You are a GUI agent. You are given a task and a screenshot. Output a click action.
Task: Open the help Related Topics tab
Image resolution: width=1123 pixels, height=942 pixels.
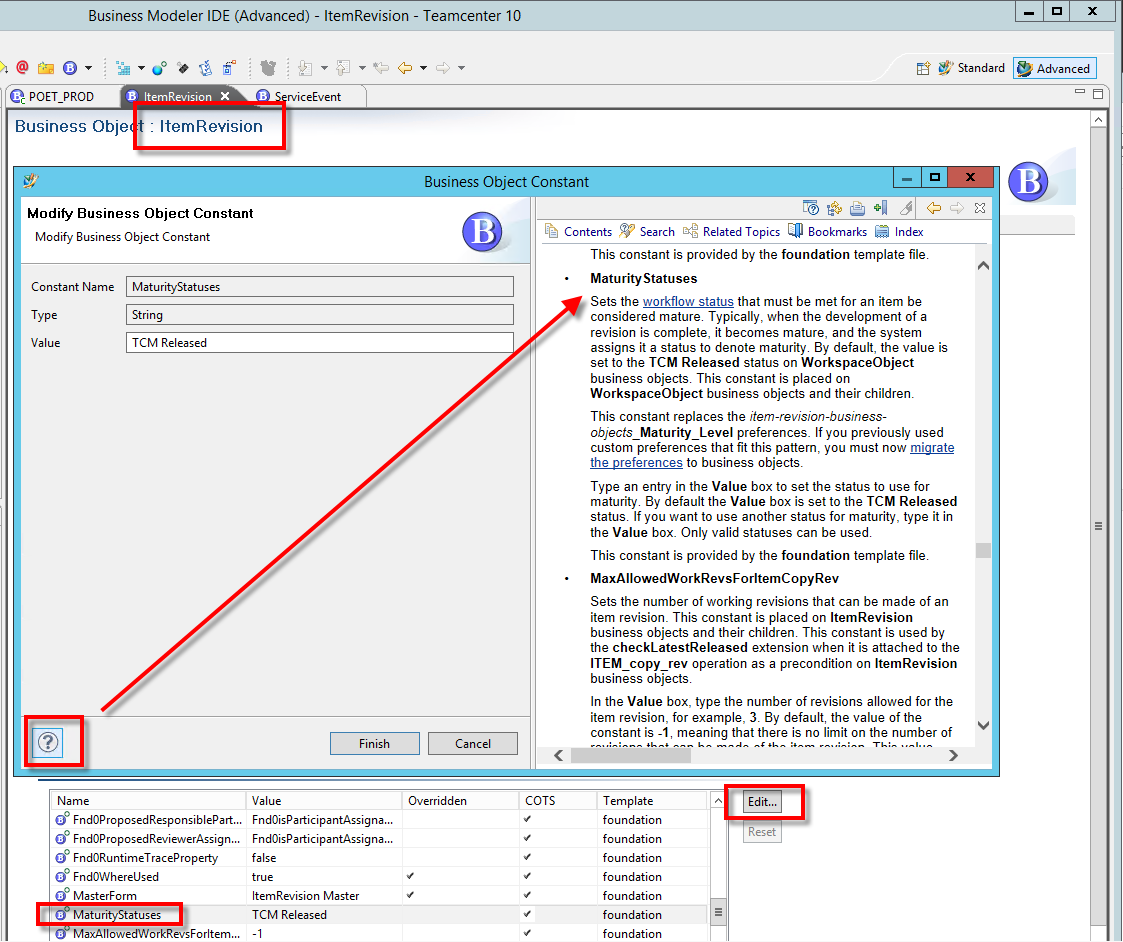732,231
